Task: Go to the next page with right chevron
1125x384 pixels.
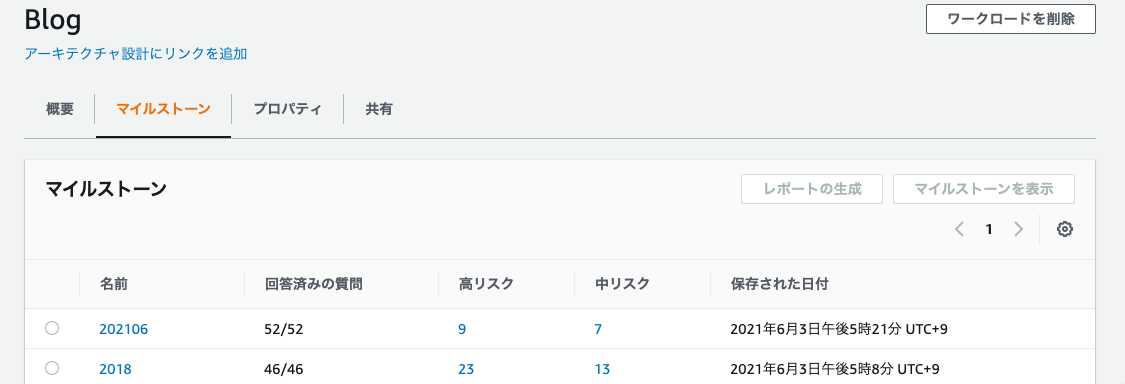Action: 1018,230
